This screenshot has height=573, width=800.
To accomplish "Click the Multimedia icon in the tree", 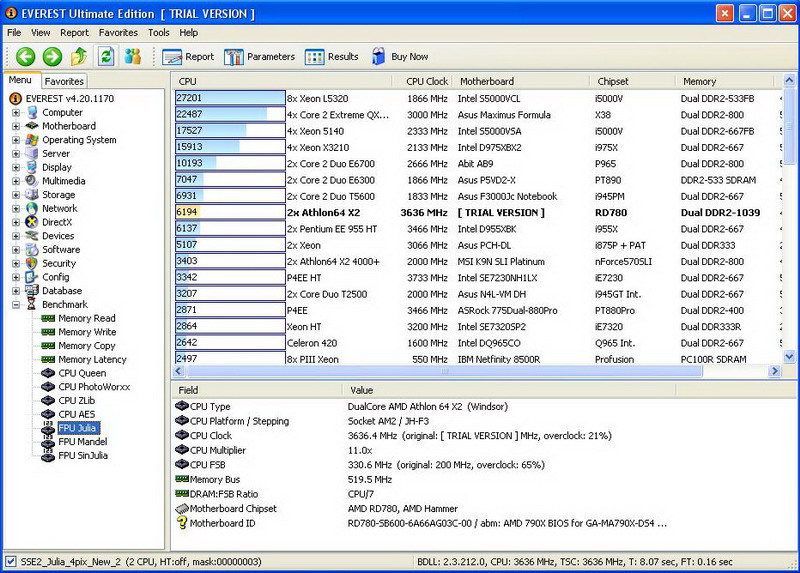I will pyautogui.click(x=32, y=181).
